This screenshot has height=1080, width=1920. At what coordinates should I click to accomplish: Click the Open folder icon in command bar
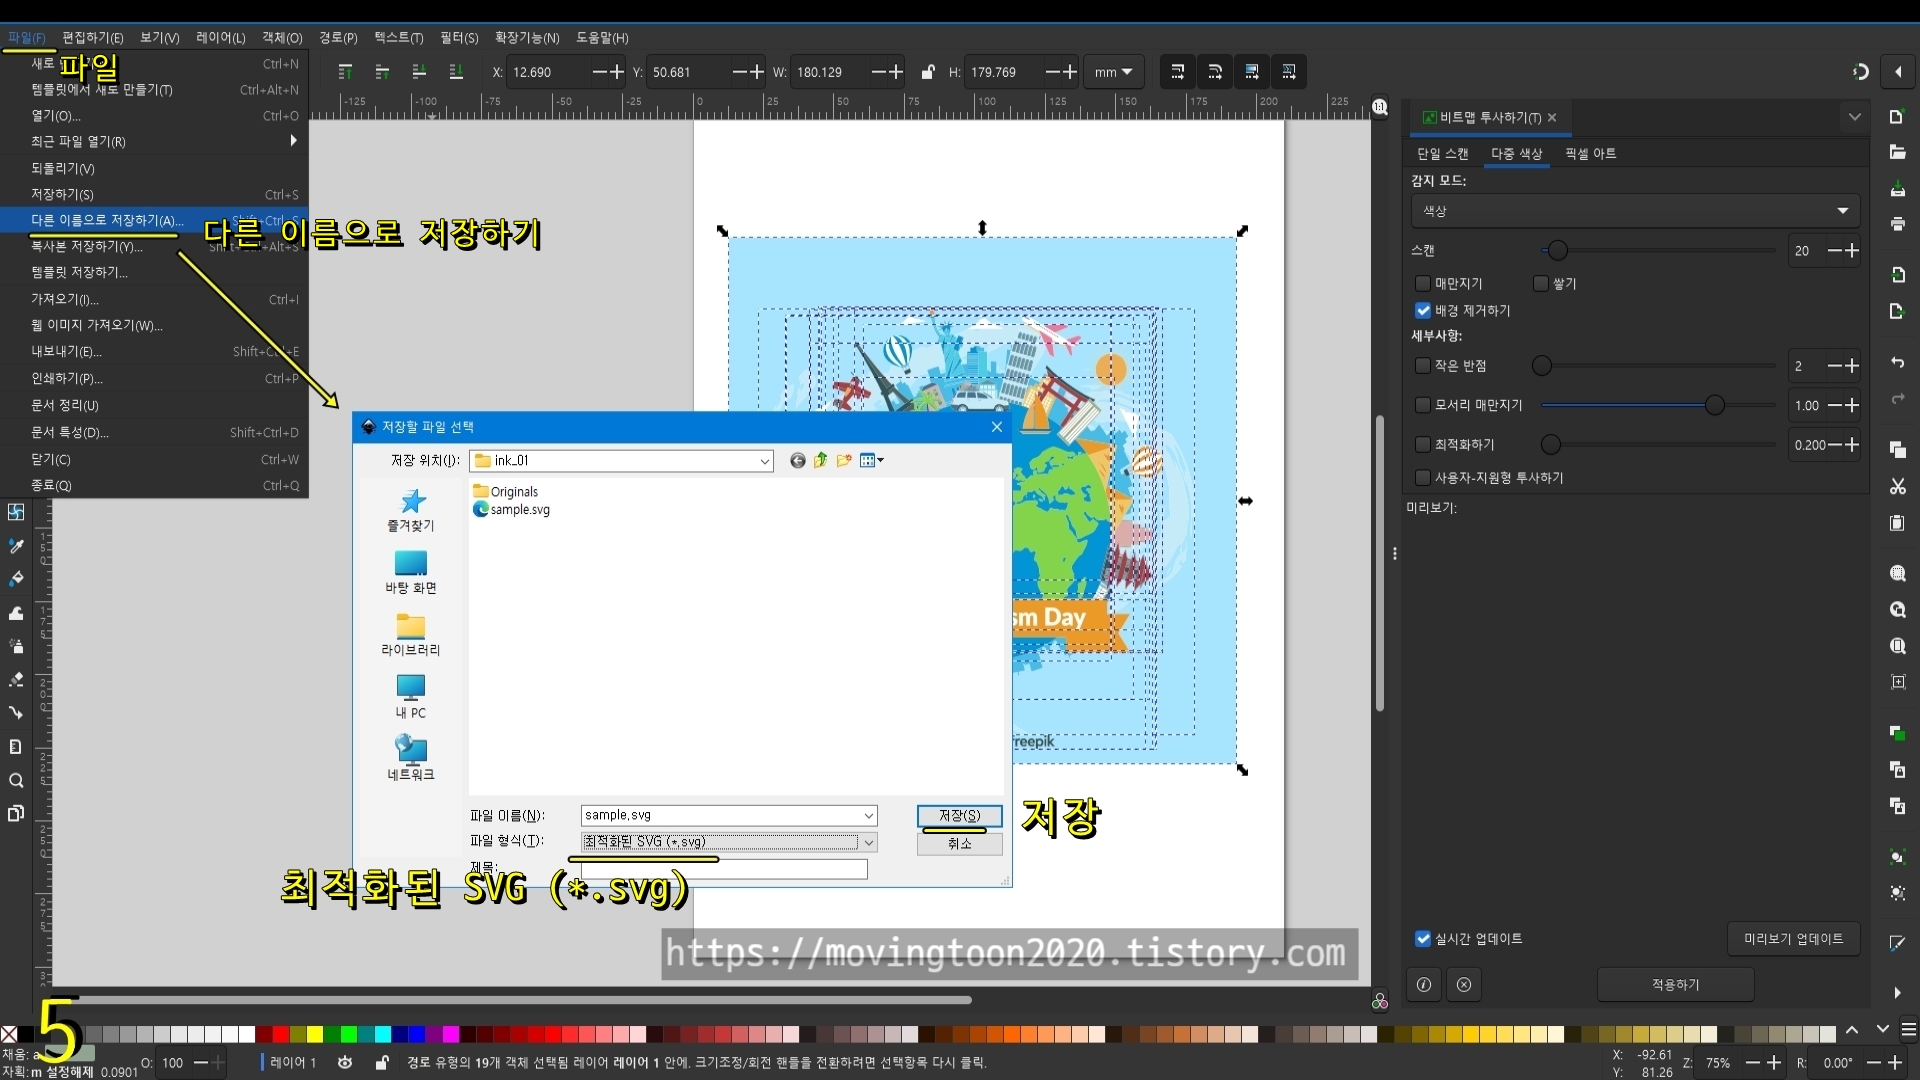click(x=1897, y=152)
